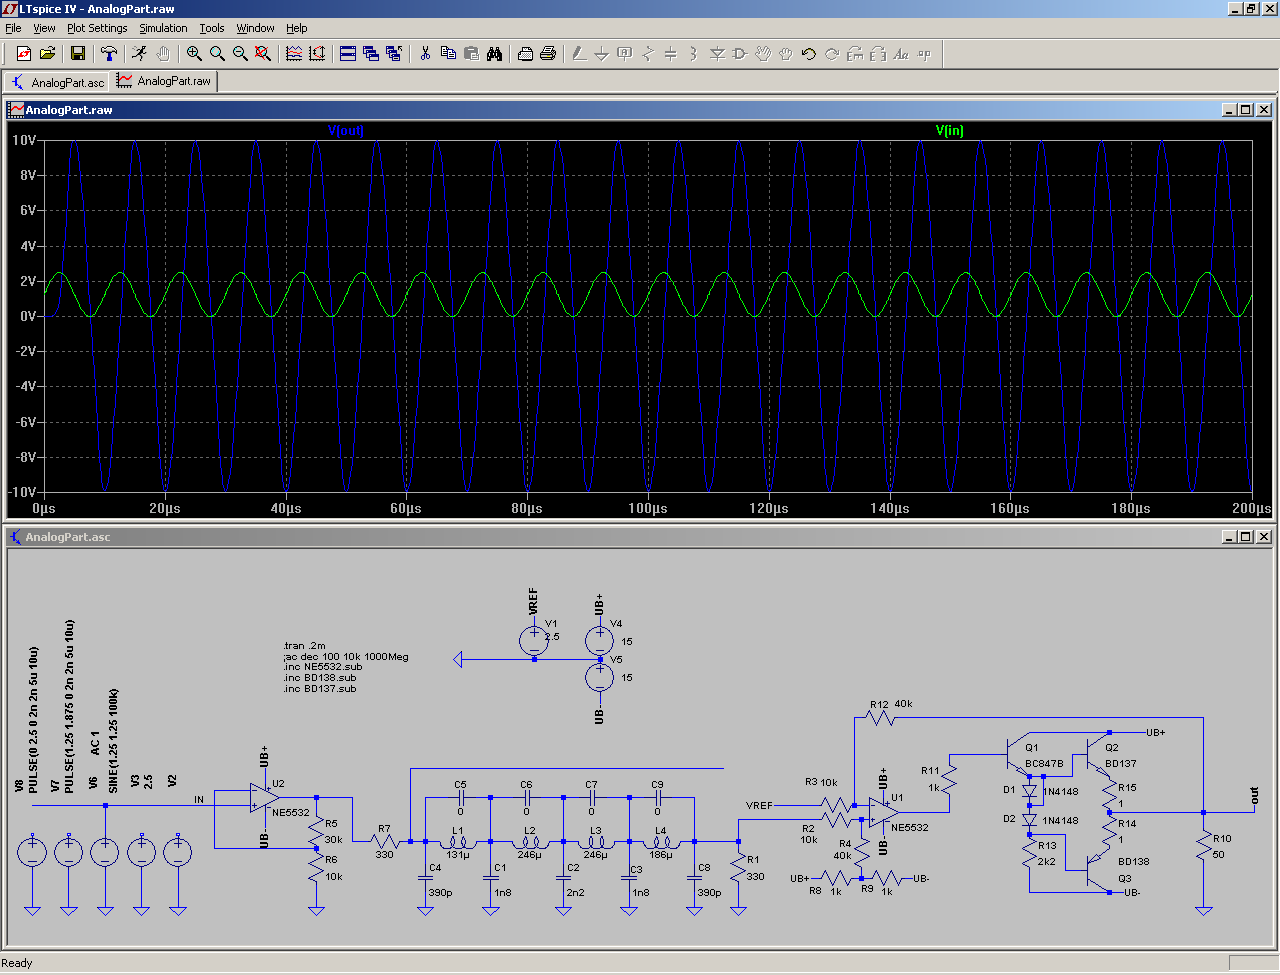
Task: Switch to the AnalogPart.asc tab
Action: tap(57, 82)
